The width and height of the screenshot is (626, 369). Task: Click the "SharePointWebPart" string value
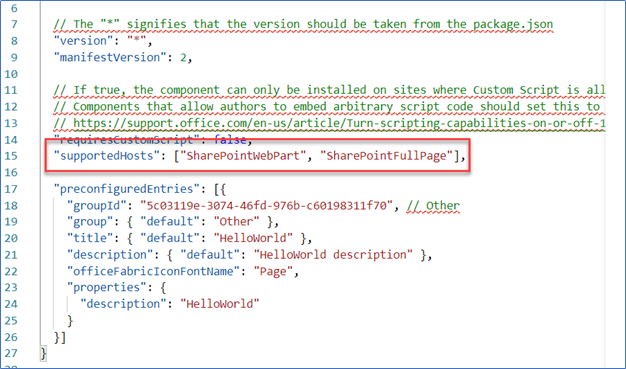[243, 156]
